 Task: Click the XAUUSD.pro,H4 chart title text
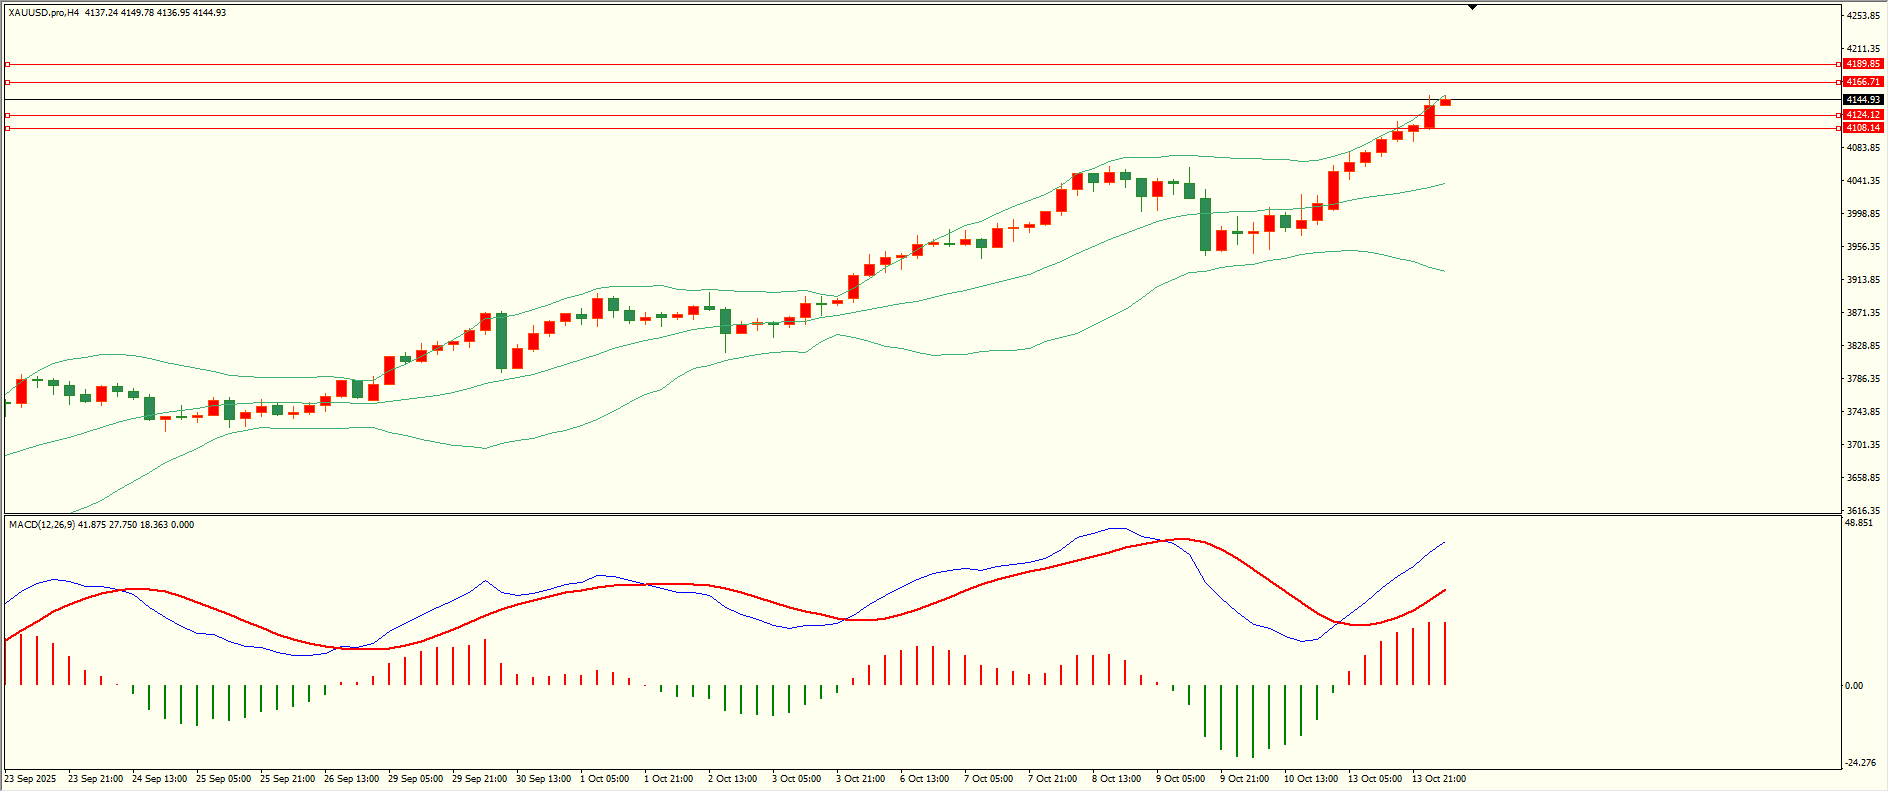coord(44,13)
